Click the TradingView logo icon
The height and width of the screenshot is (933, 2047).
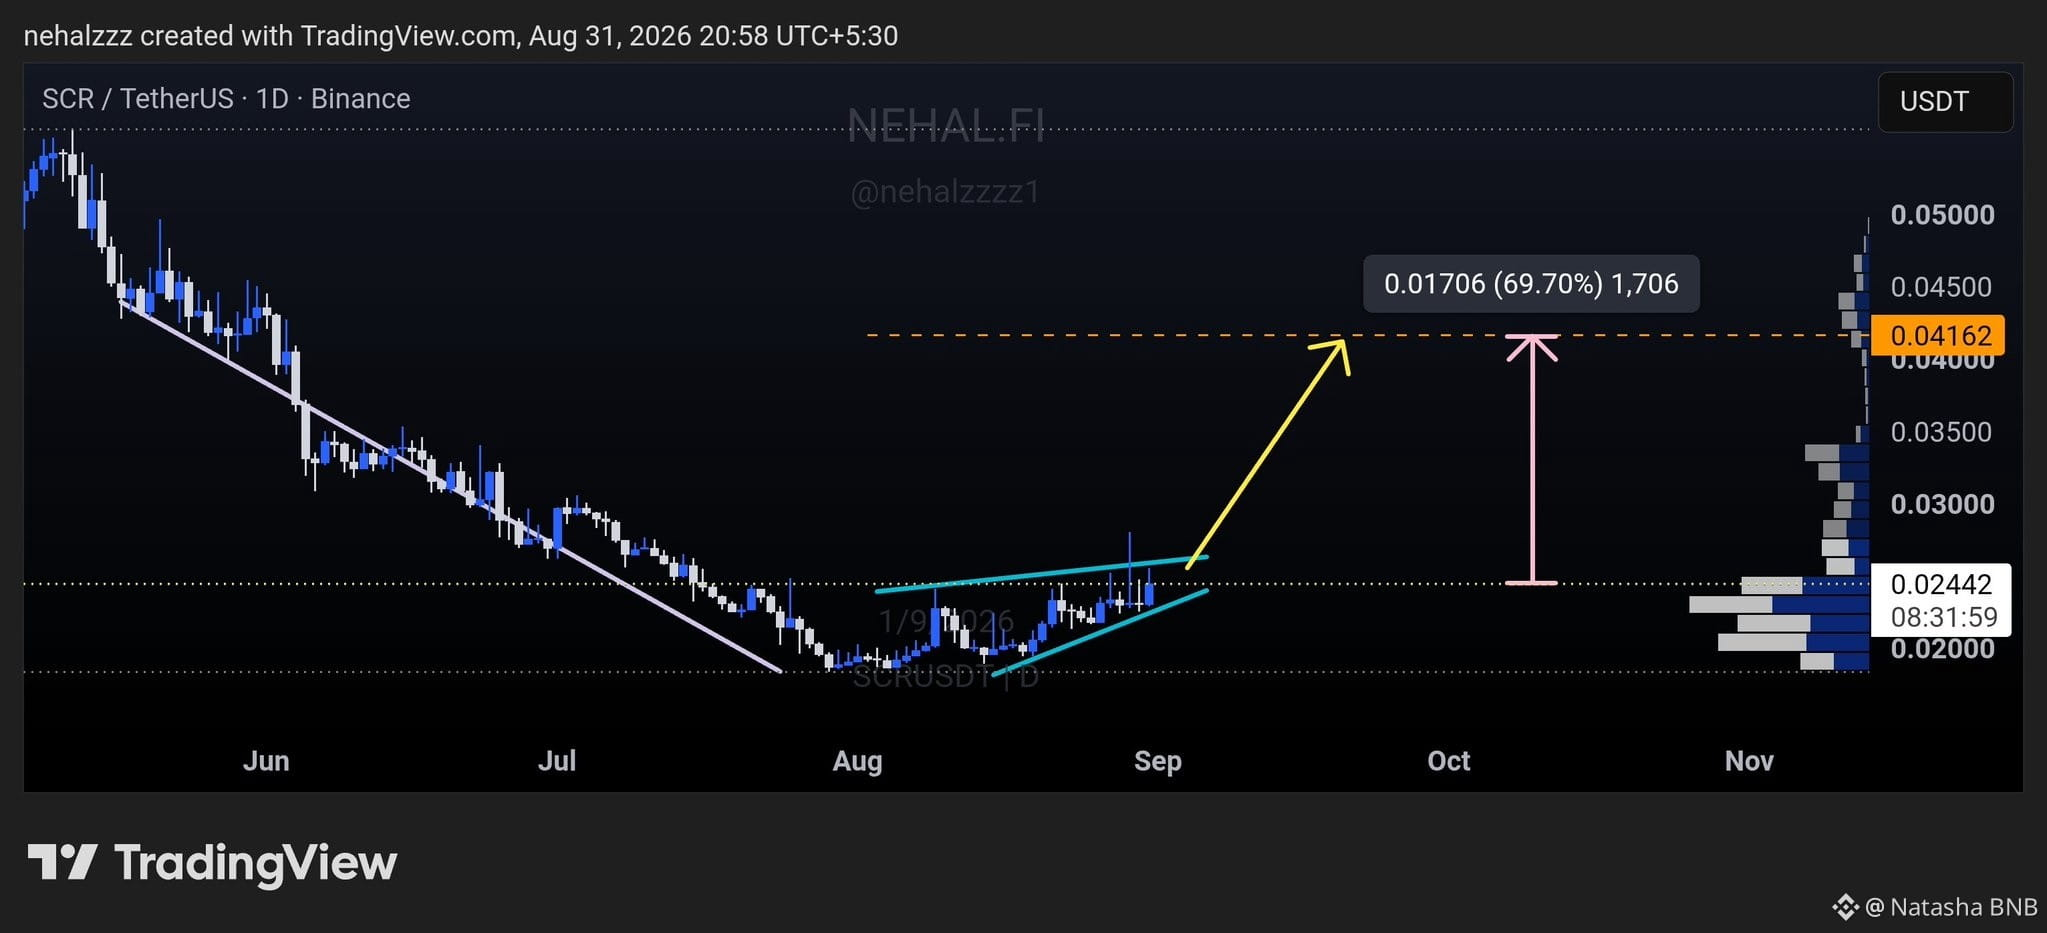[62, 862]
